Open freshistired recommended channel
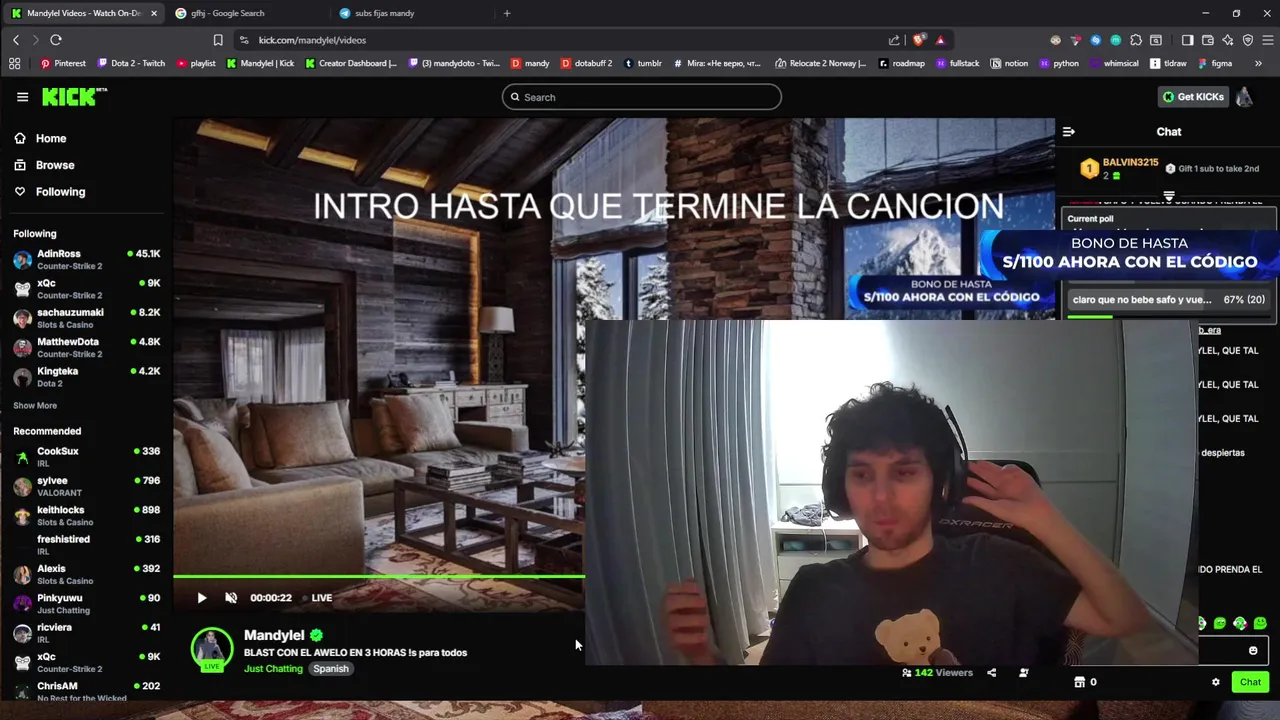The width and height of the screenshot is (1280, 720). (86, 545)
